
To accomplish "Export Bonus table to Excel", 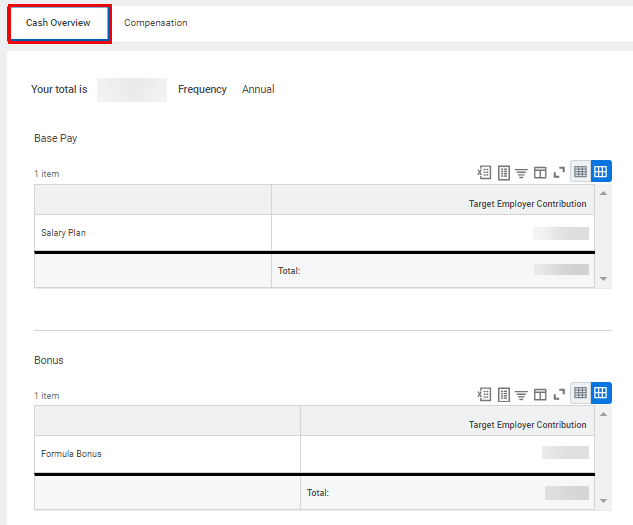I will pyautogui.click(x=485, y=394).
